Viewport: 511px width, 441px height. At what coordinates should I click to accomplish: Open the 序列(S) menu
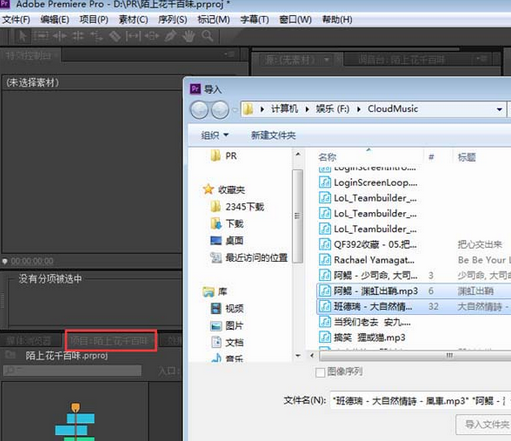172,19
